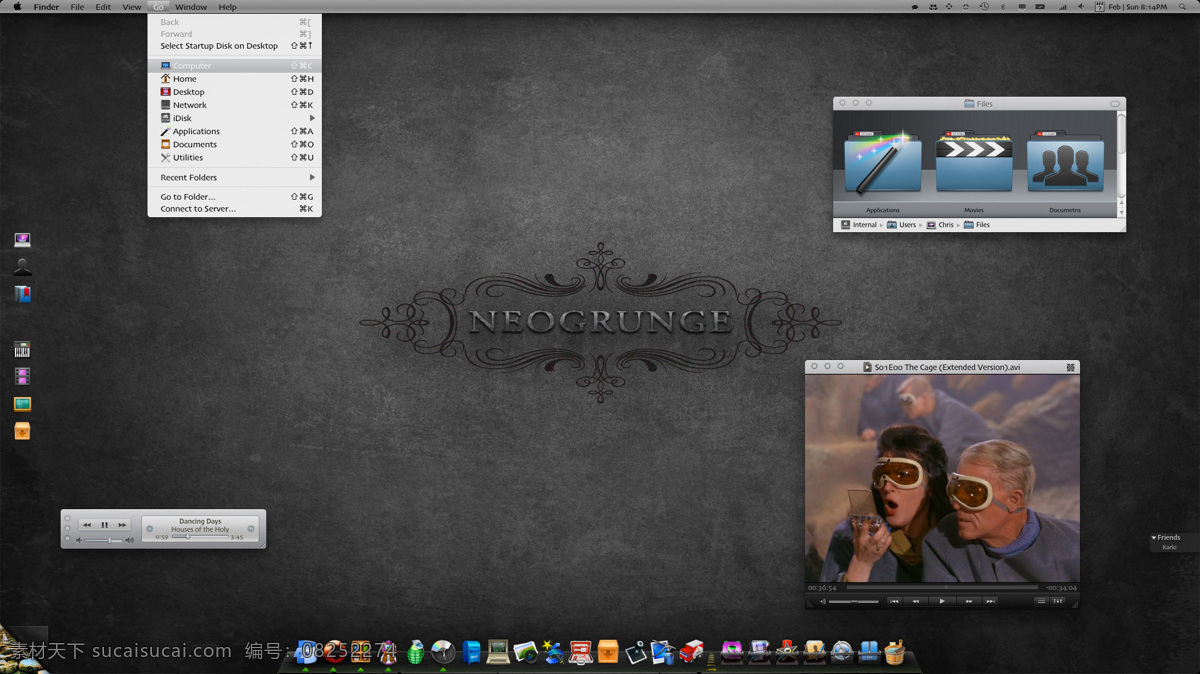1200x674 pixels.
Task: Open the Apple menu
Action: point(17,7)
